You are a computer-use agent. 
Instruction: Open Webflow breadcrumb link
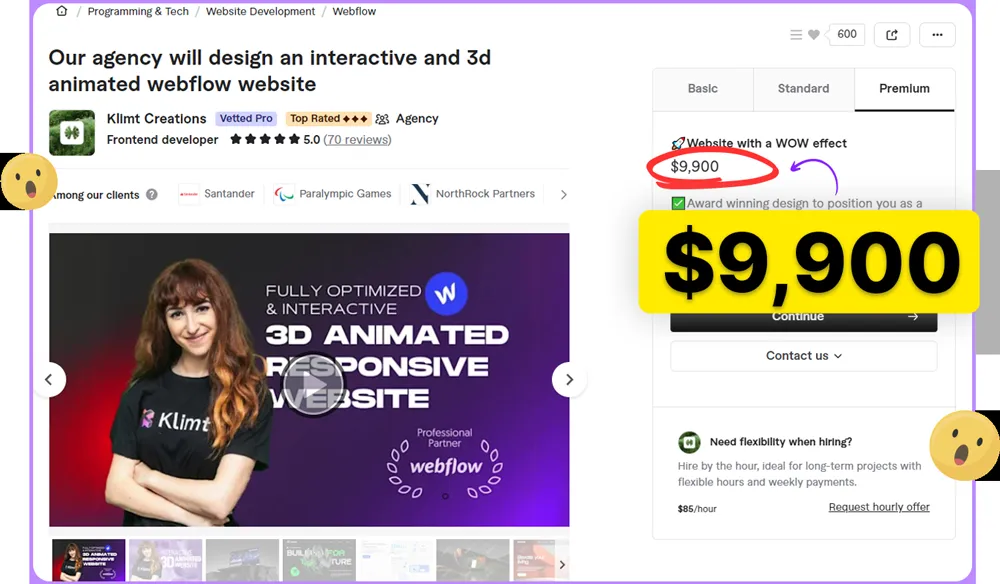point(354,11)
